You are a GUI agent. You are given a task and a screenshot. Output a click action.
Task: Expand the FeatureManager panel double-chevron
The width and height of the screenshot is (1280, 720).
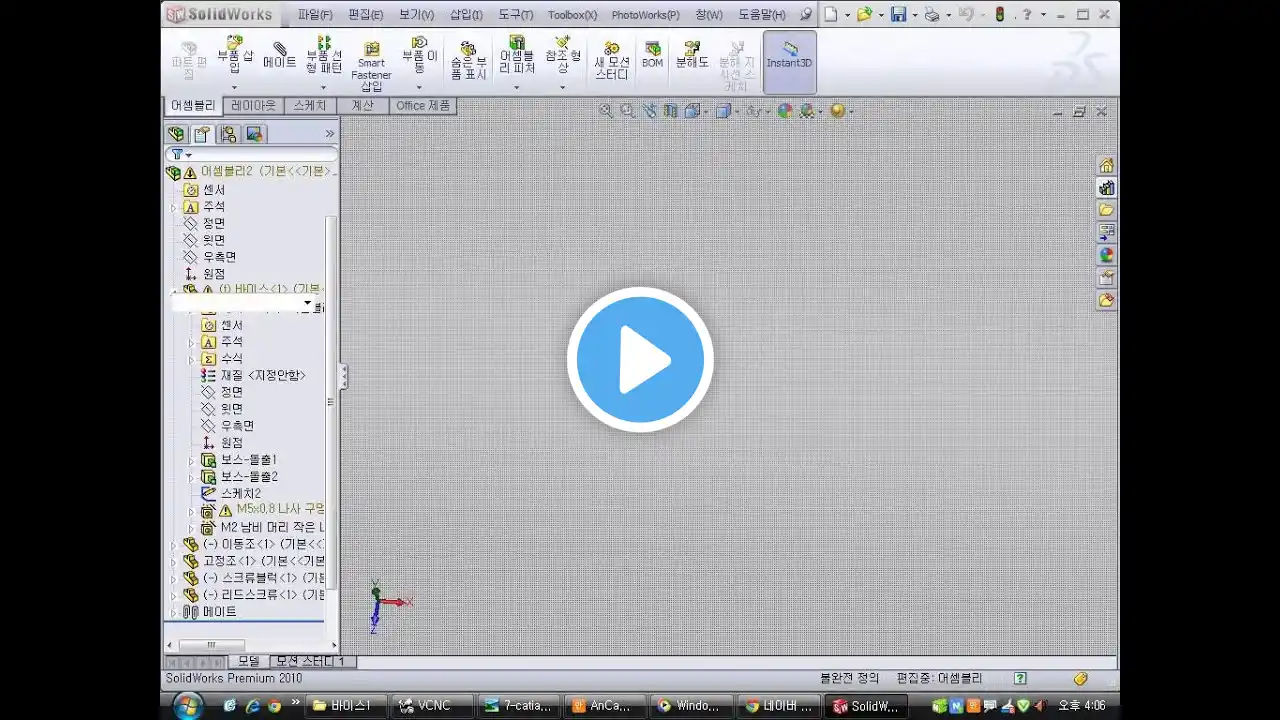tap(329, 134)
